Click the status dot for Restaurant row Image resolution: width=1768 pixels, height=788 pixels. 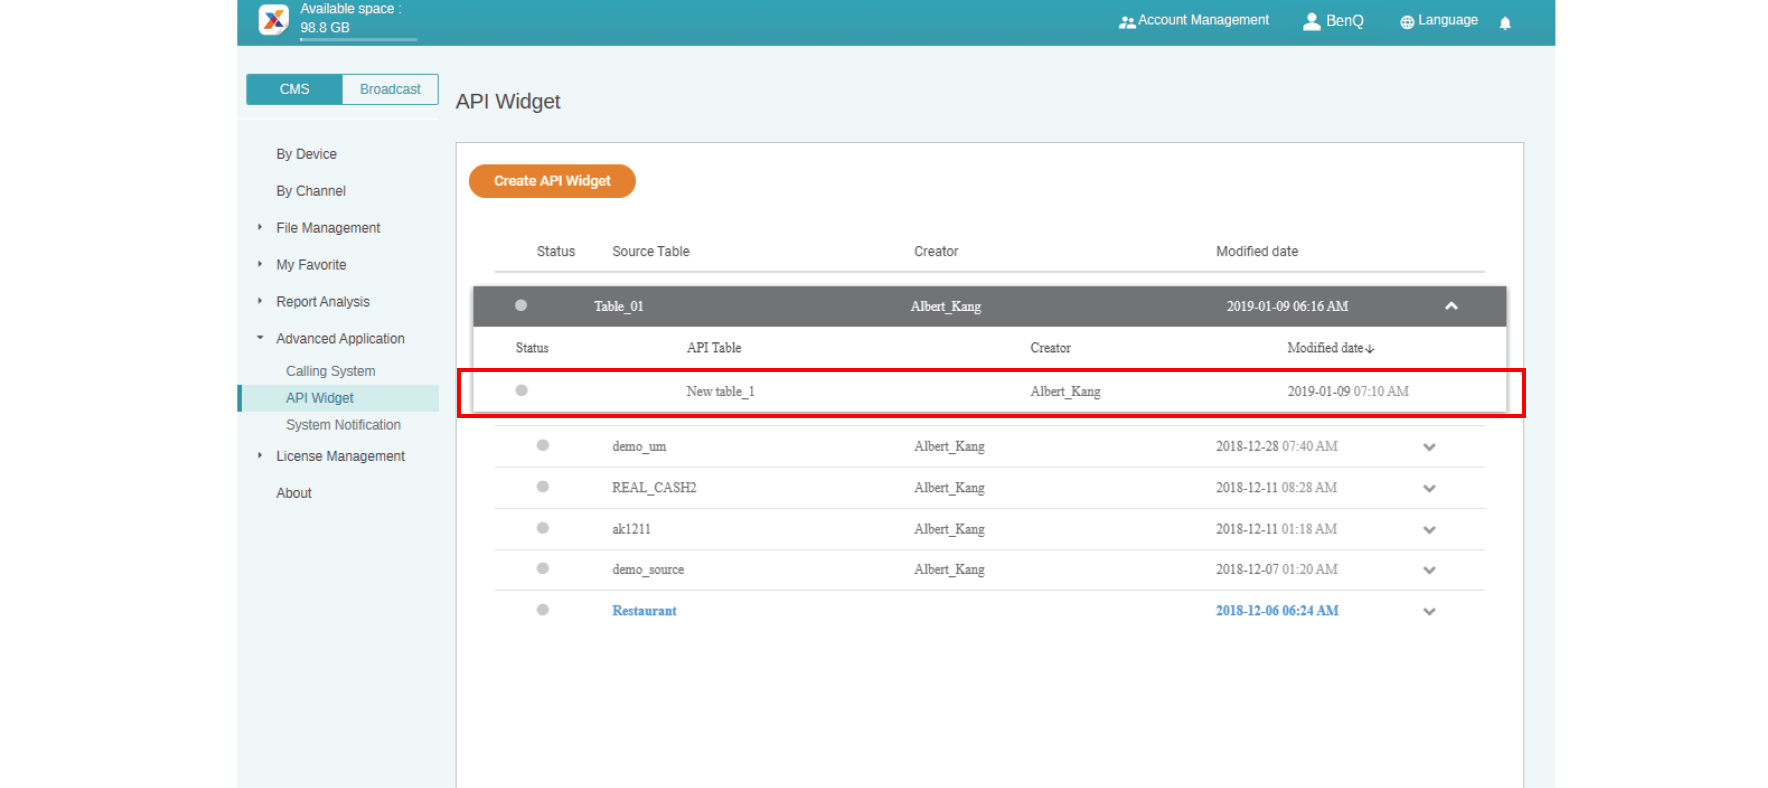543,610
